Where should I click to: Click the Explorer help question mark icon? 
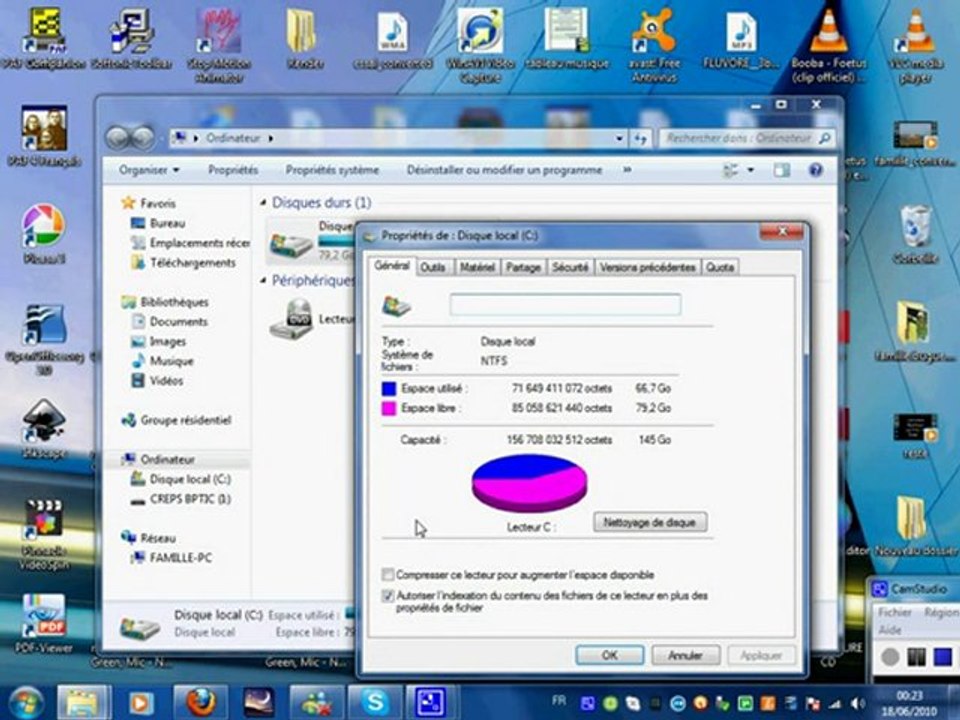[815, 170]
